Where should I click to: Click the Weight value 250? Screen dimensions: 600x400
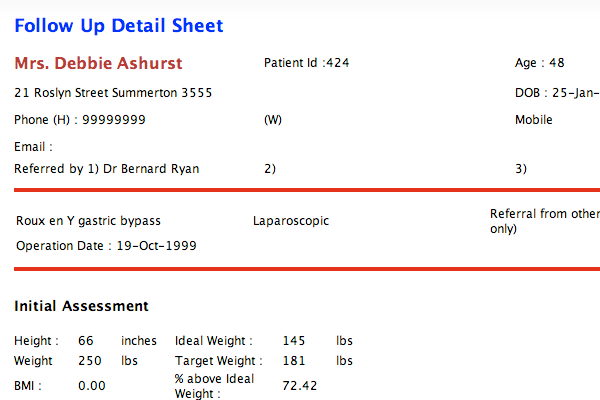point(89,361)
